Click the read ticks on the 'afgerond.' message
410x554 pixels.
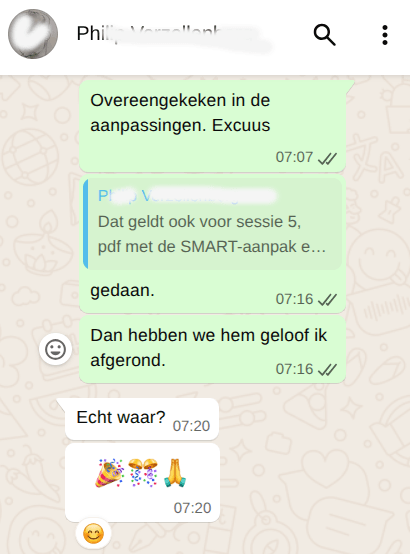(327, 370)
